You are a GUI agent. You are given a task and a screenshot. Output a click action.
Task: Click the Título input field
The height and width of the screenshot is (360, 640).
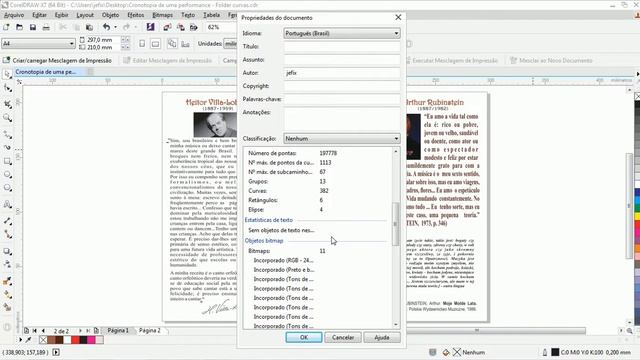coord(342,47)
